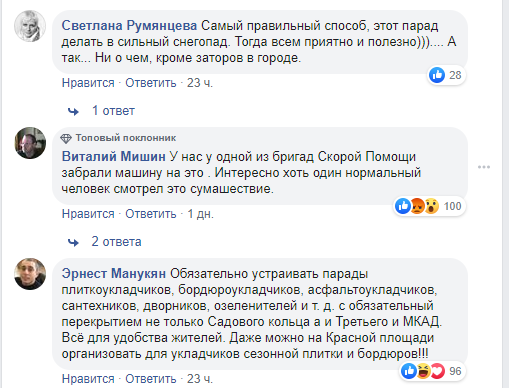This screenshot has width=509, height=388.
Task: Click Ответить under Светлана Румянцева's comment
Action: [151, 83]
